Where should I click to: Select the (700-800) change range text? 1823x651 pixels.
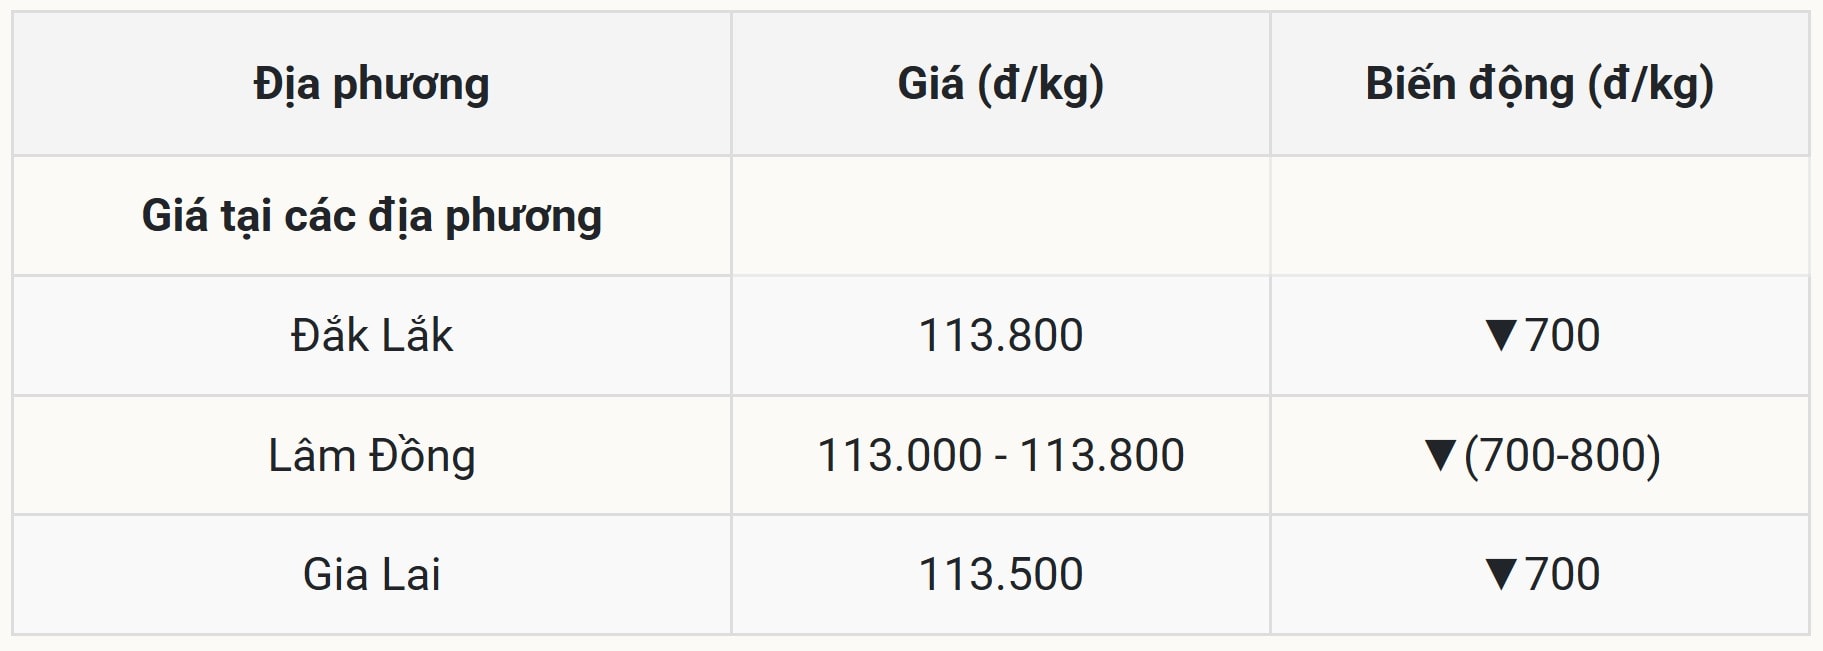(x=1562, y=456)
